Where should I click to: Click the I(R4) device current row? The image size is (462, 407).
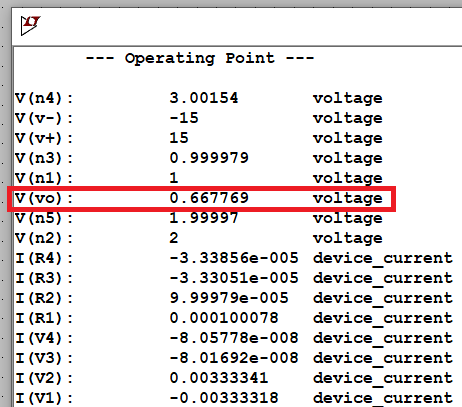(234, 258)
